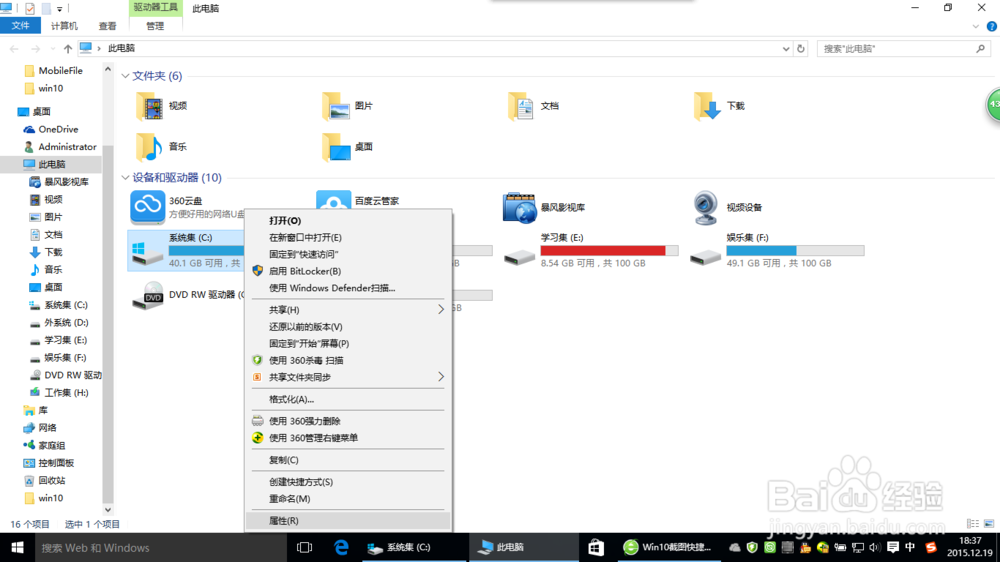1000x562 pixels.
Task: Open the 查看 ribbon tab
Action: point(107,26)
